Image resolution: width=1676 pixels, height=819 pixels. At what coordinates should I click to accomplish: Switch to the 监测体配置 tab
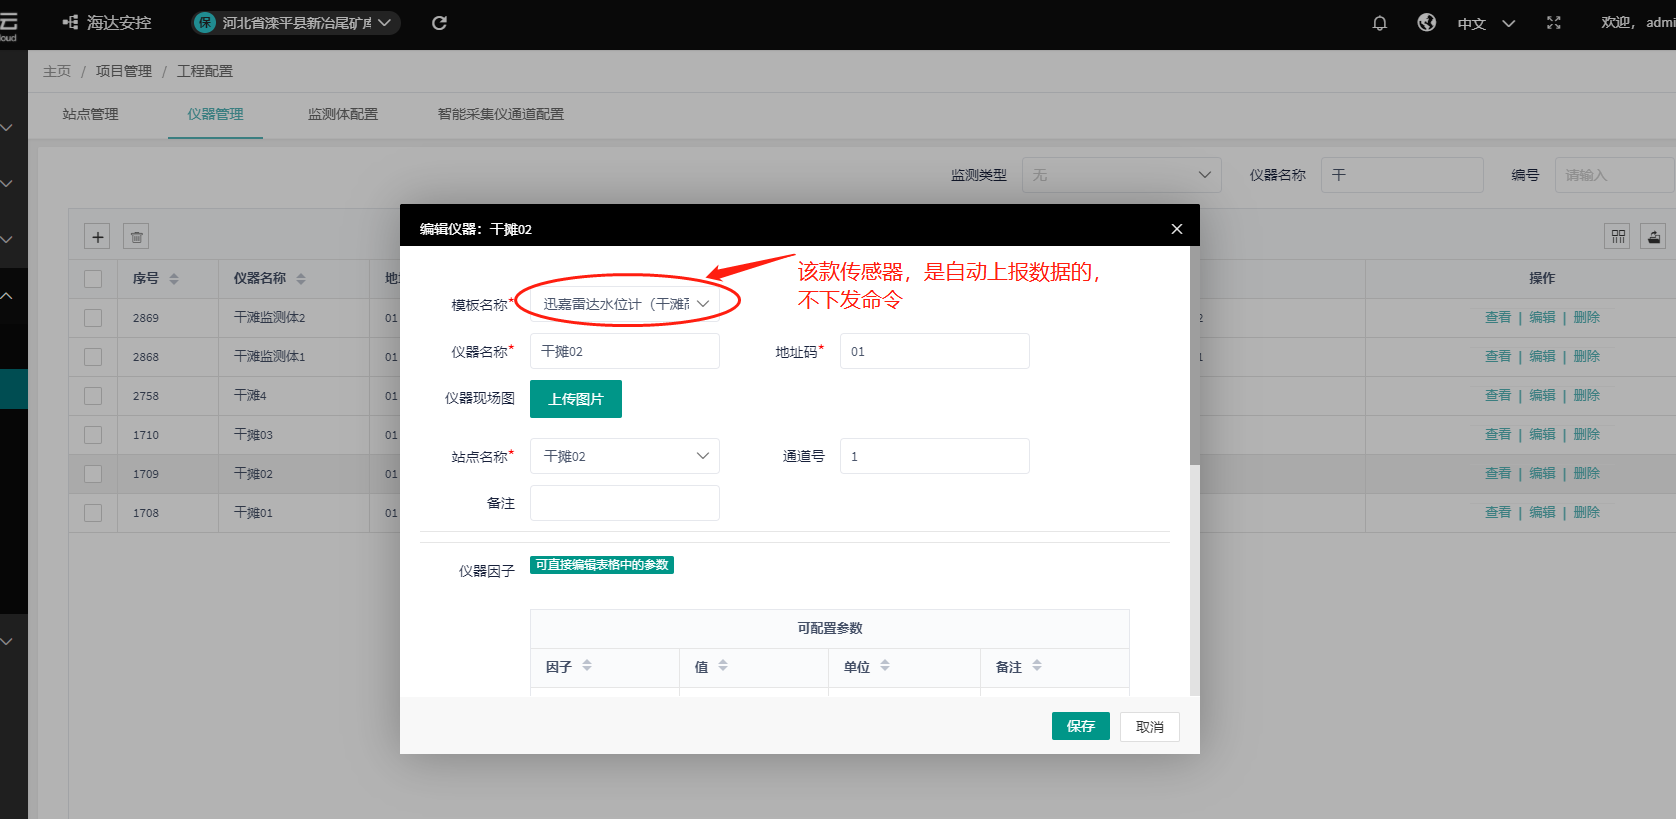(x=343, y=114)
